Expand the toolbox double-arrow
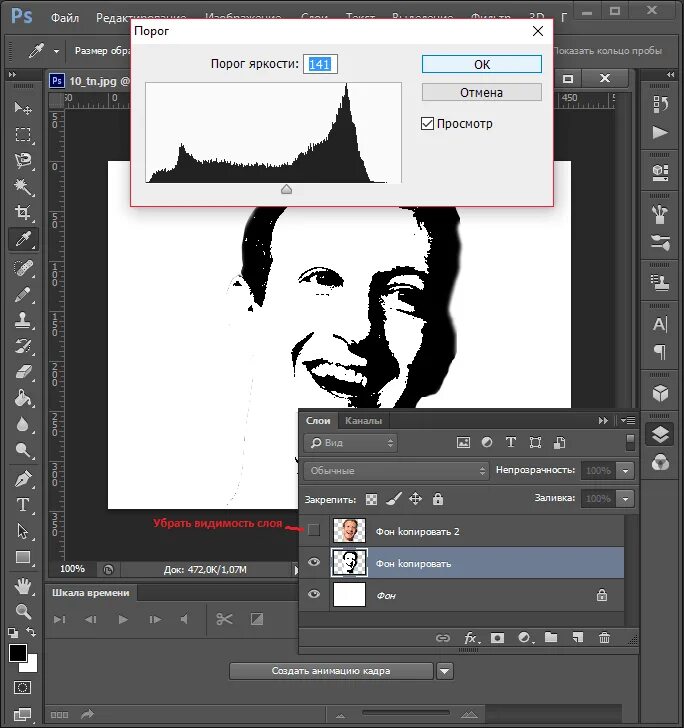 [x=13, y=74]
